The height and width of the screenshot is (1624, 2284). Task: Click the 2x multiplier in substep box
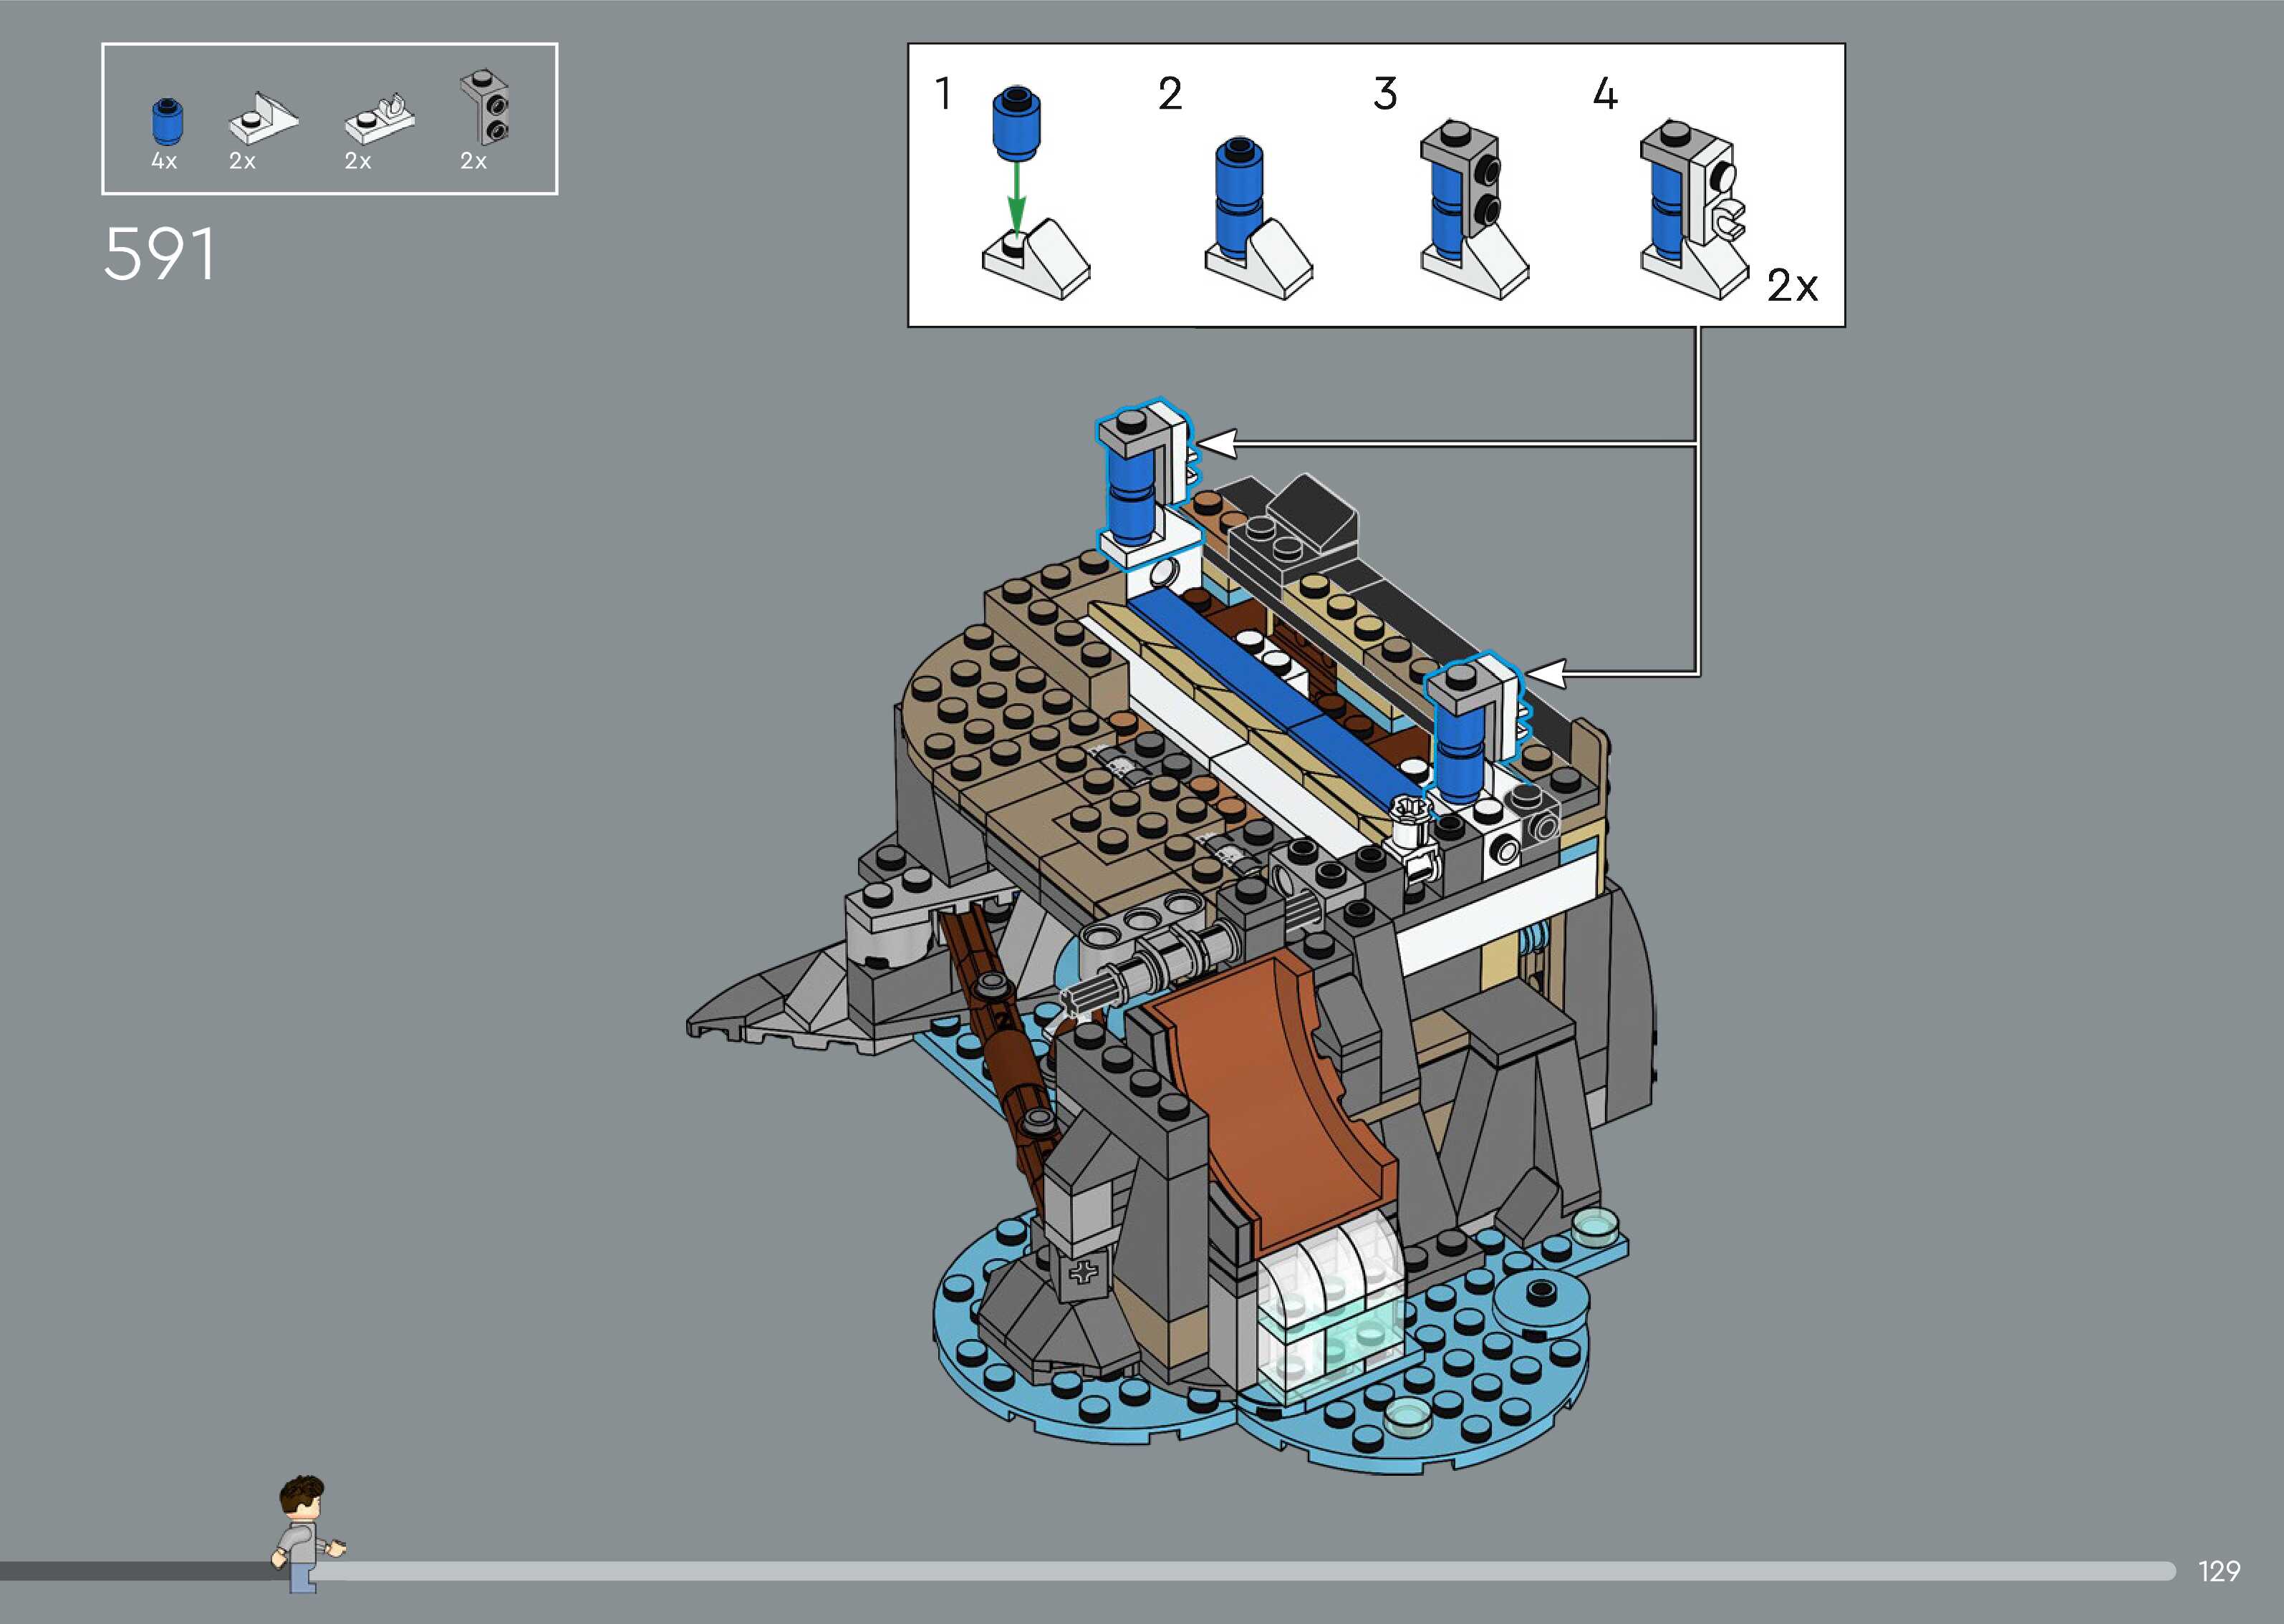click(1791, 286)
